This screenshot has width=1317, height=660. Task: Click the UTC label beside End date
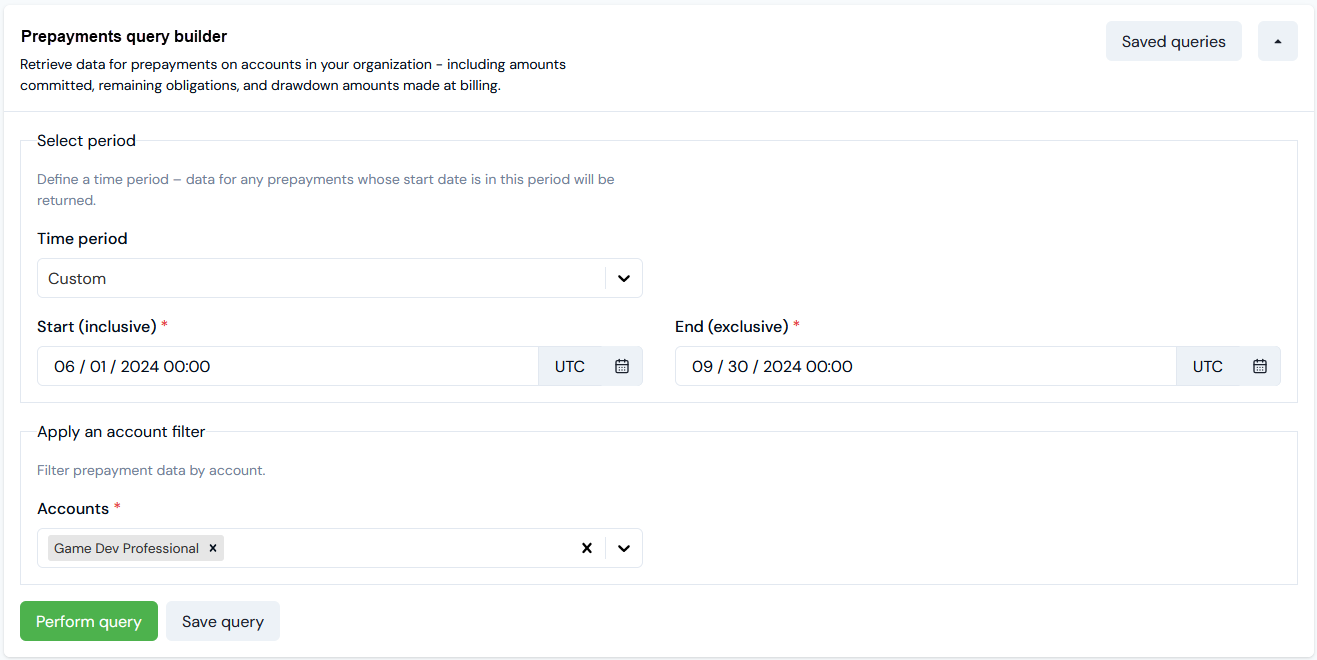(1208, 366)
